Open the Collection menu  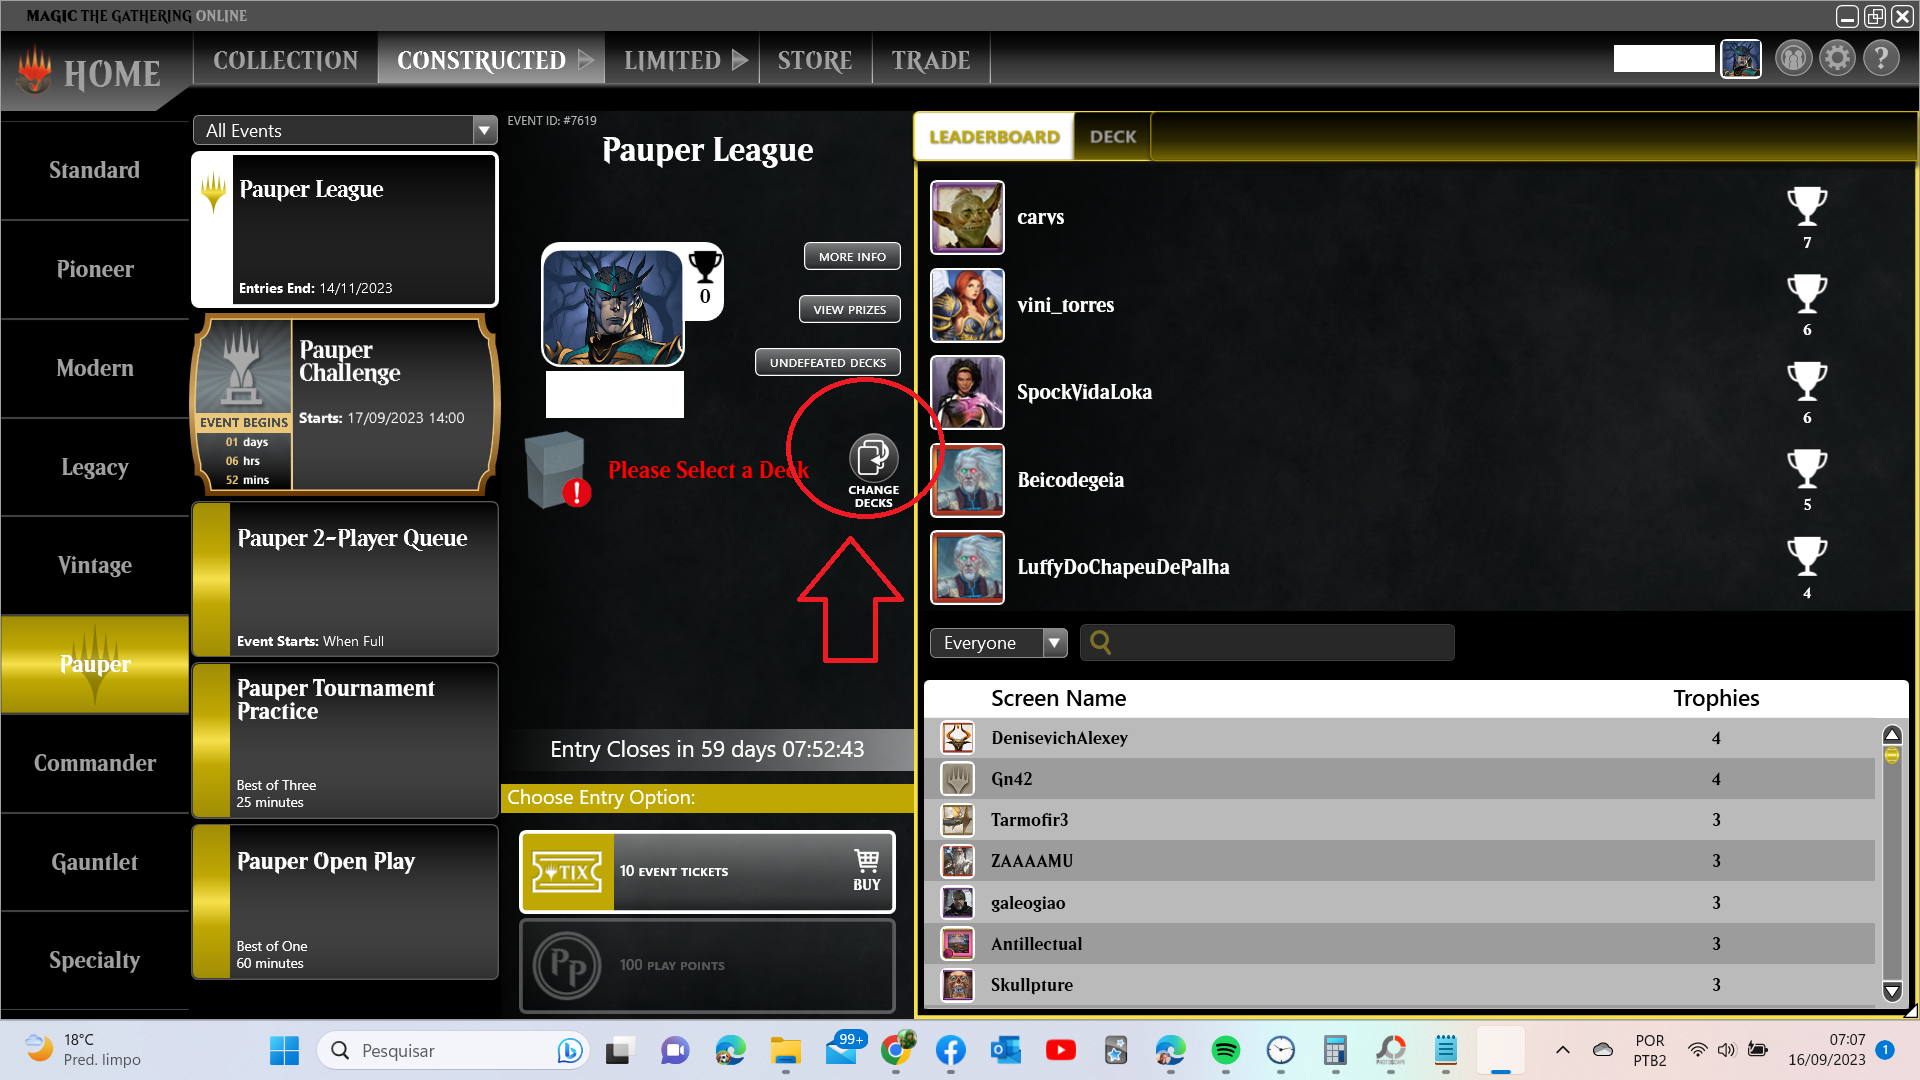click(285, 60)
